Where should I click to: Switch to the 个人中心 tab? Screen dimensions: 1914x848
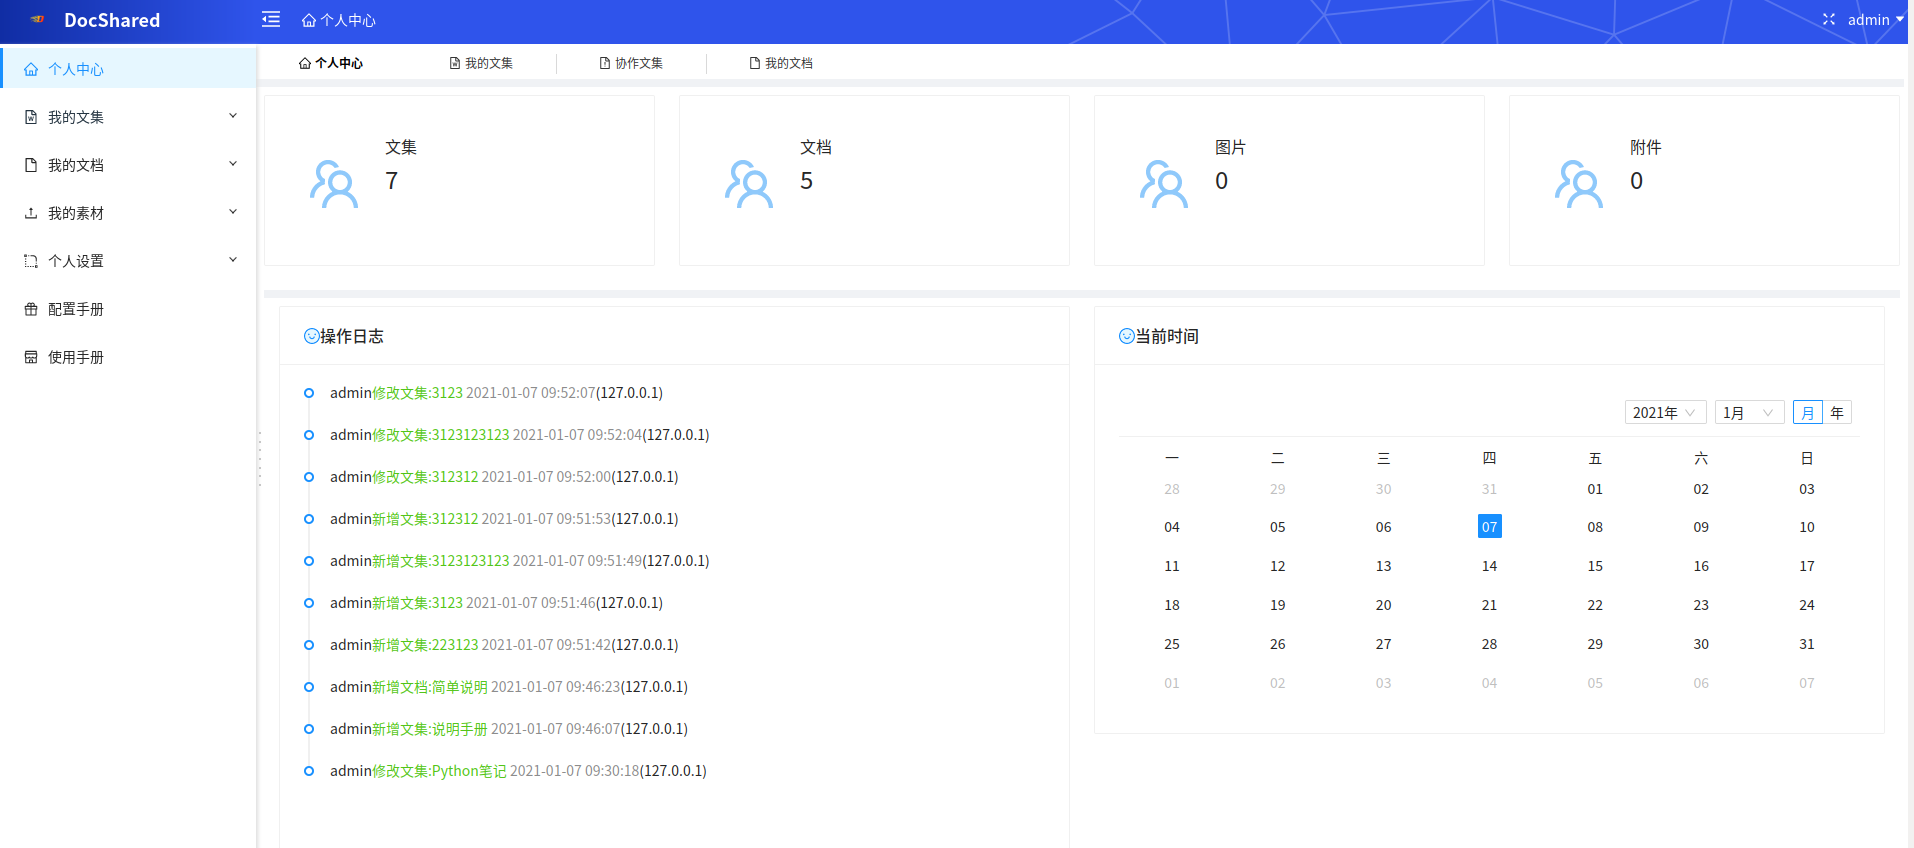point(331,63)
